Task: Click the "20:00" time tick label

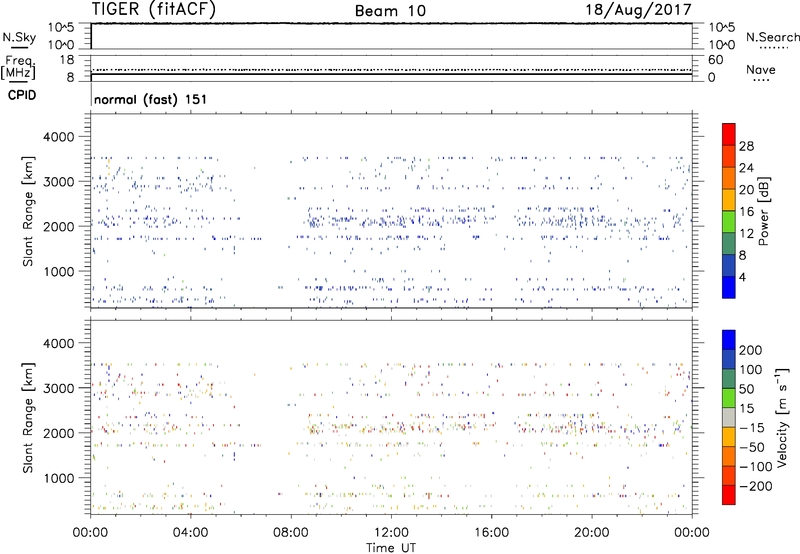Action: pos(592,533)
